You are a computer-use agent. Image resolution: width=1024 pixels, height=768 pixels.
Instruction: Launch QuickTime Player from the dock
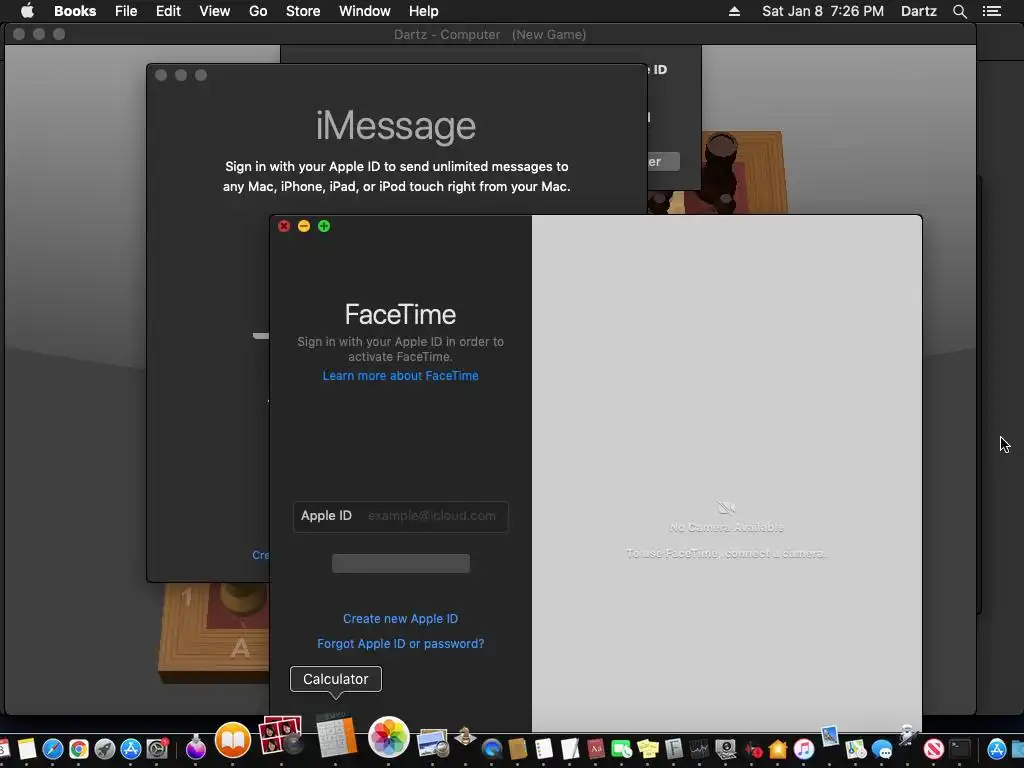[492, 749]
